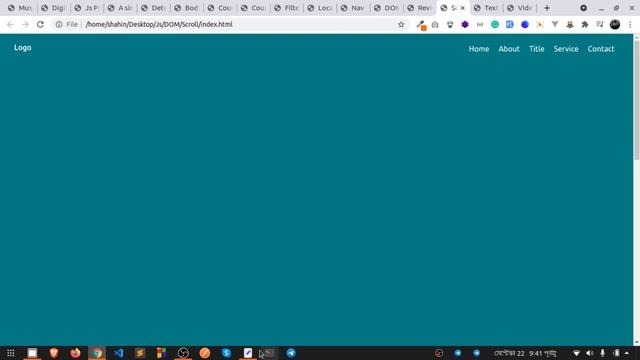Open Skype from the taskbar
The width and height of the screenshot is (640, 360).
coord(227,353)
